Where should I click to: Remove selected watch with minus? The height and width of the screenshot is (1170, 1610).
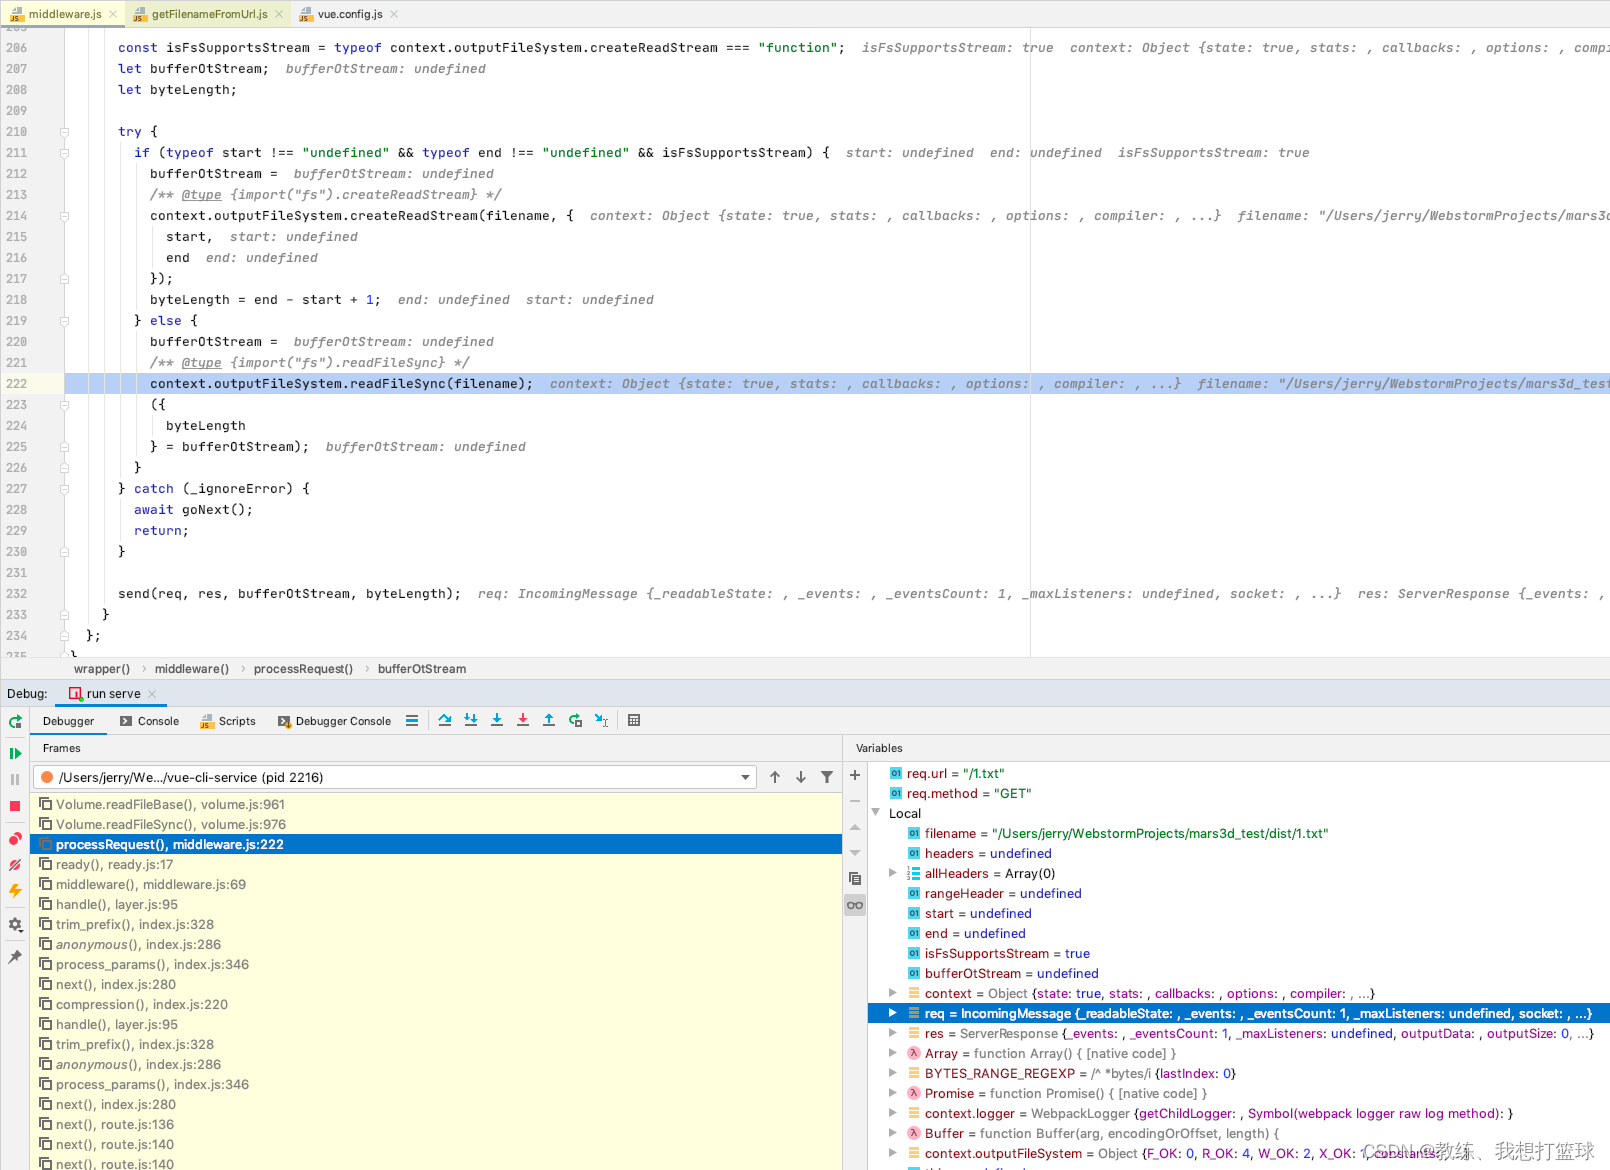(855, 801)
